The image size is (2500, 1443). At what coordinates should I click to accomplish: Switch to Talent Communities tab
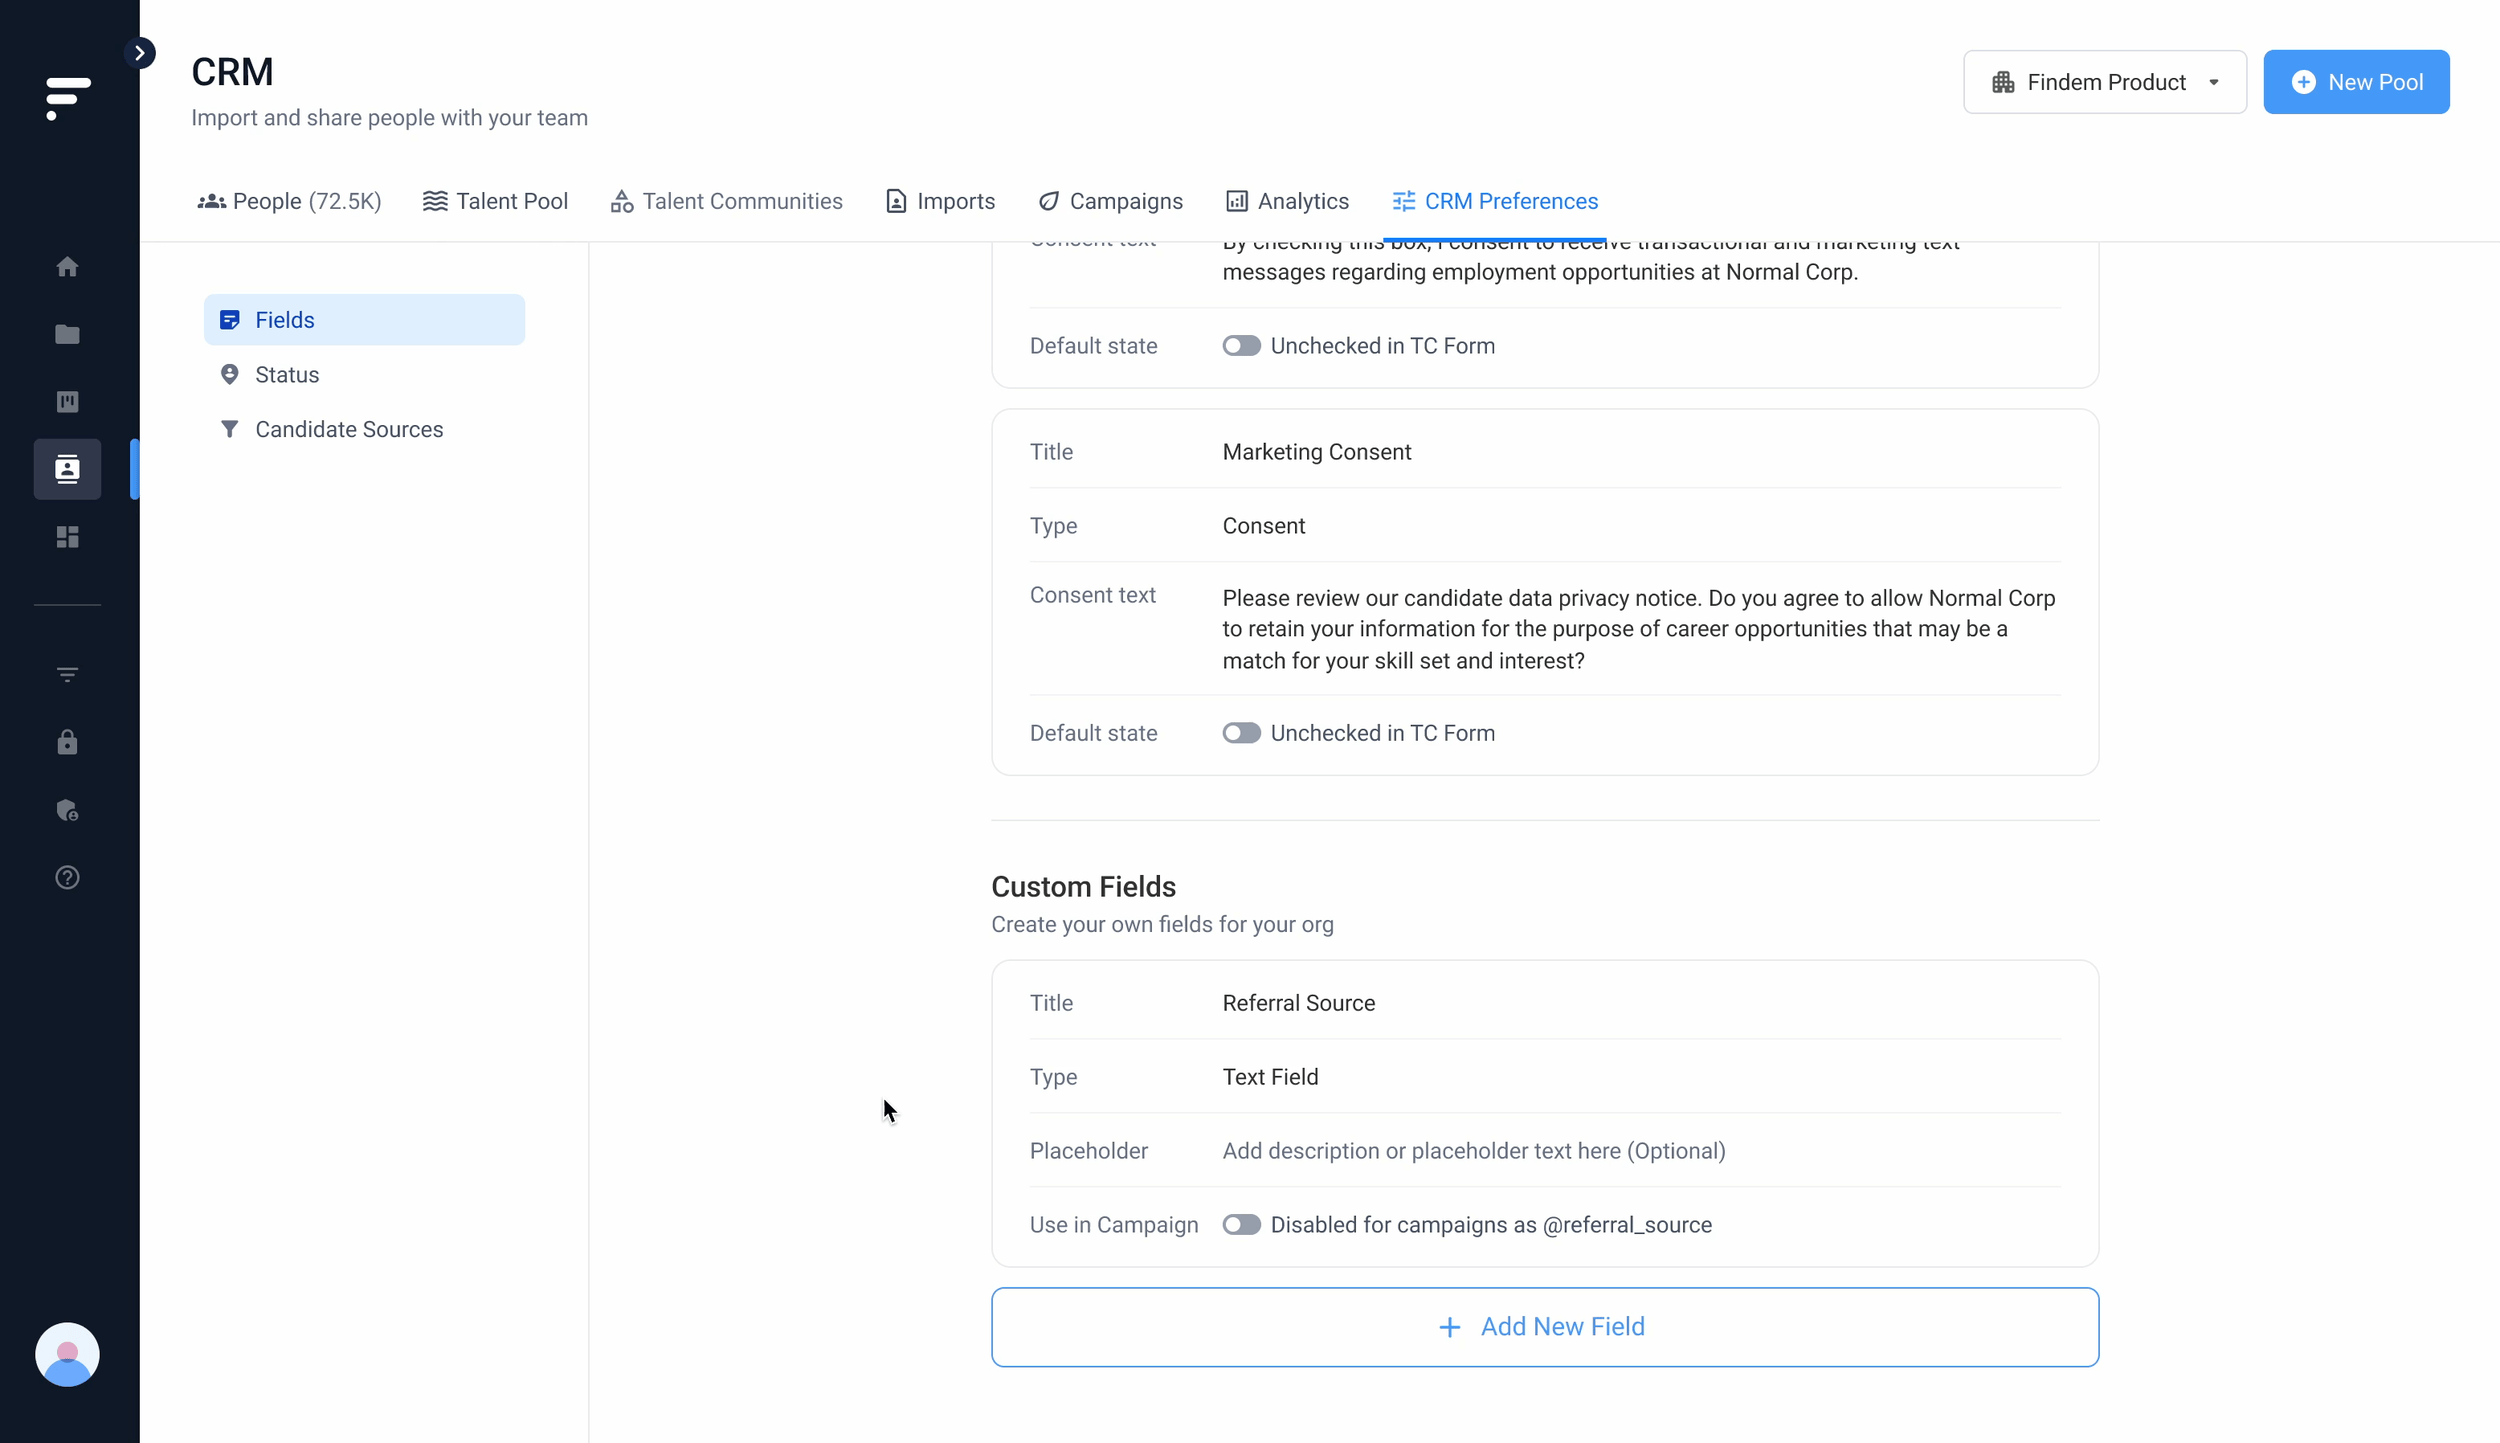click(x=726, y=201)
